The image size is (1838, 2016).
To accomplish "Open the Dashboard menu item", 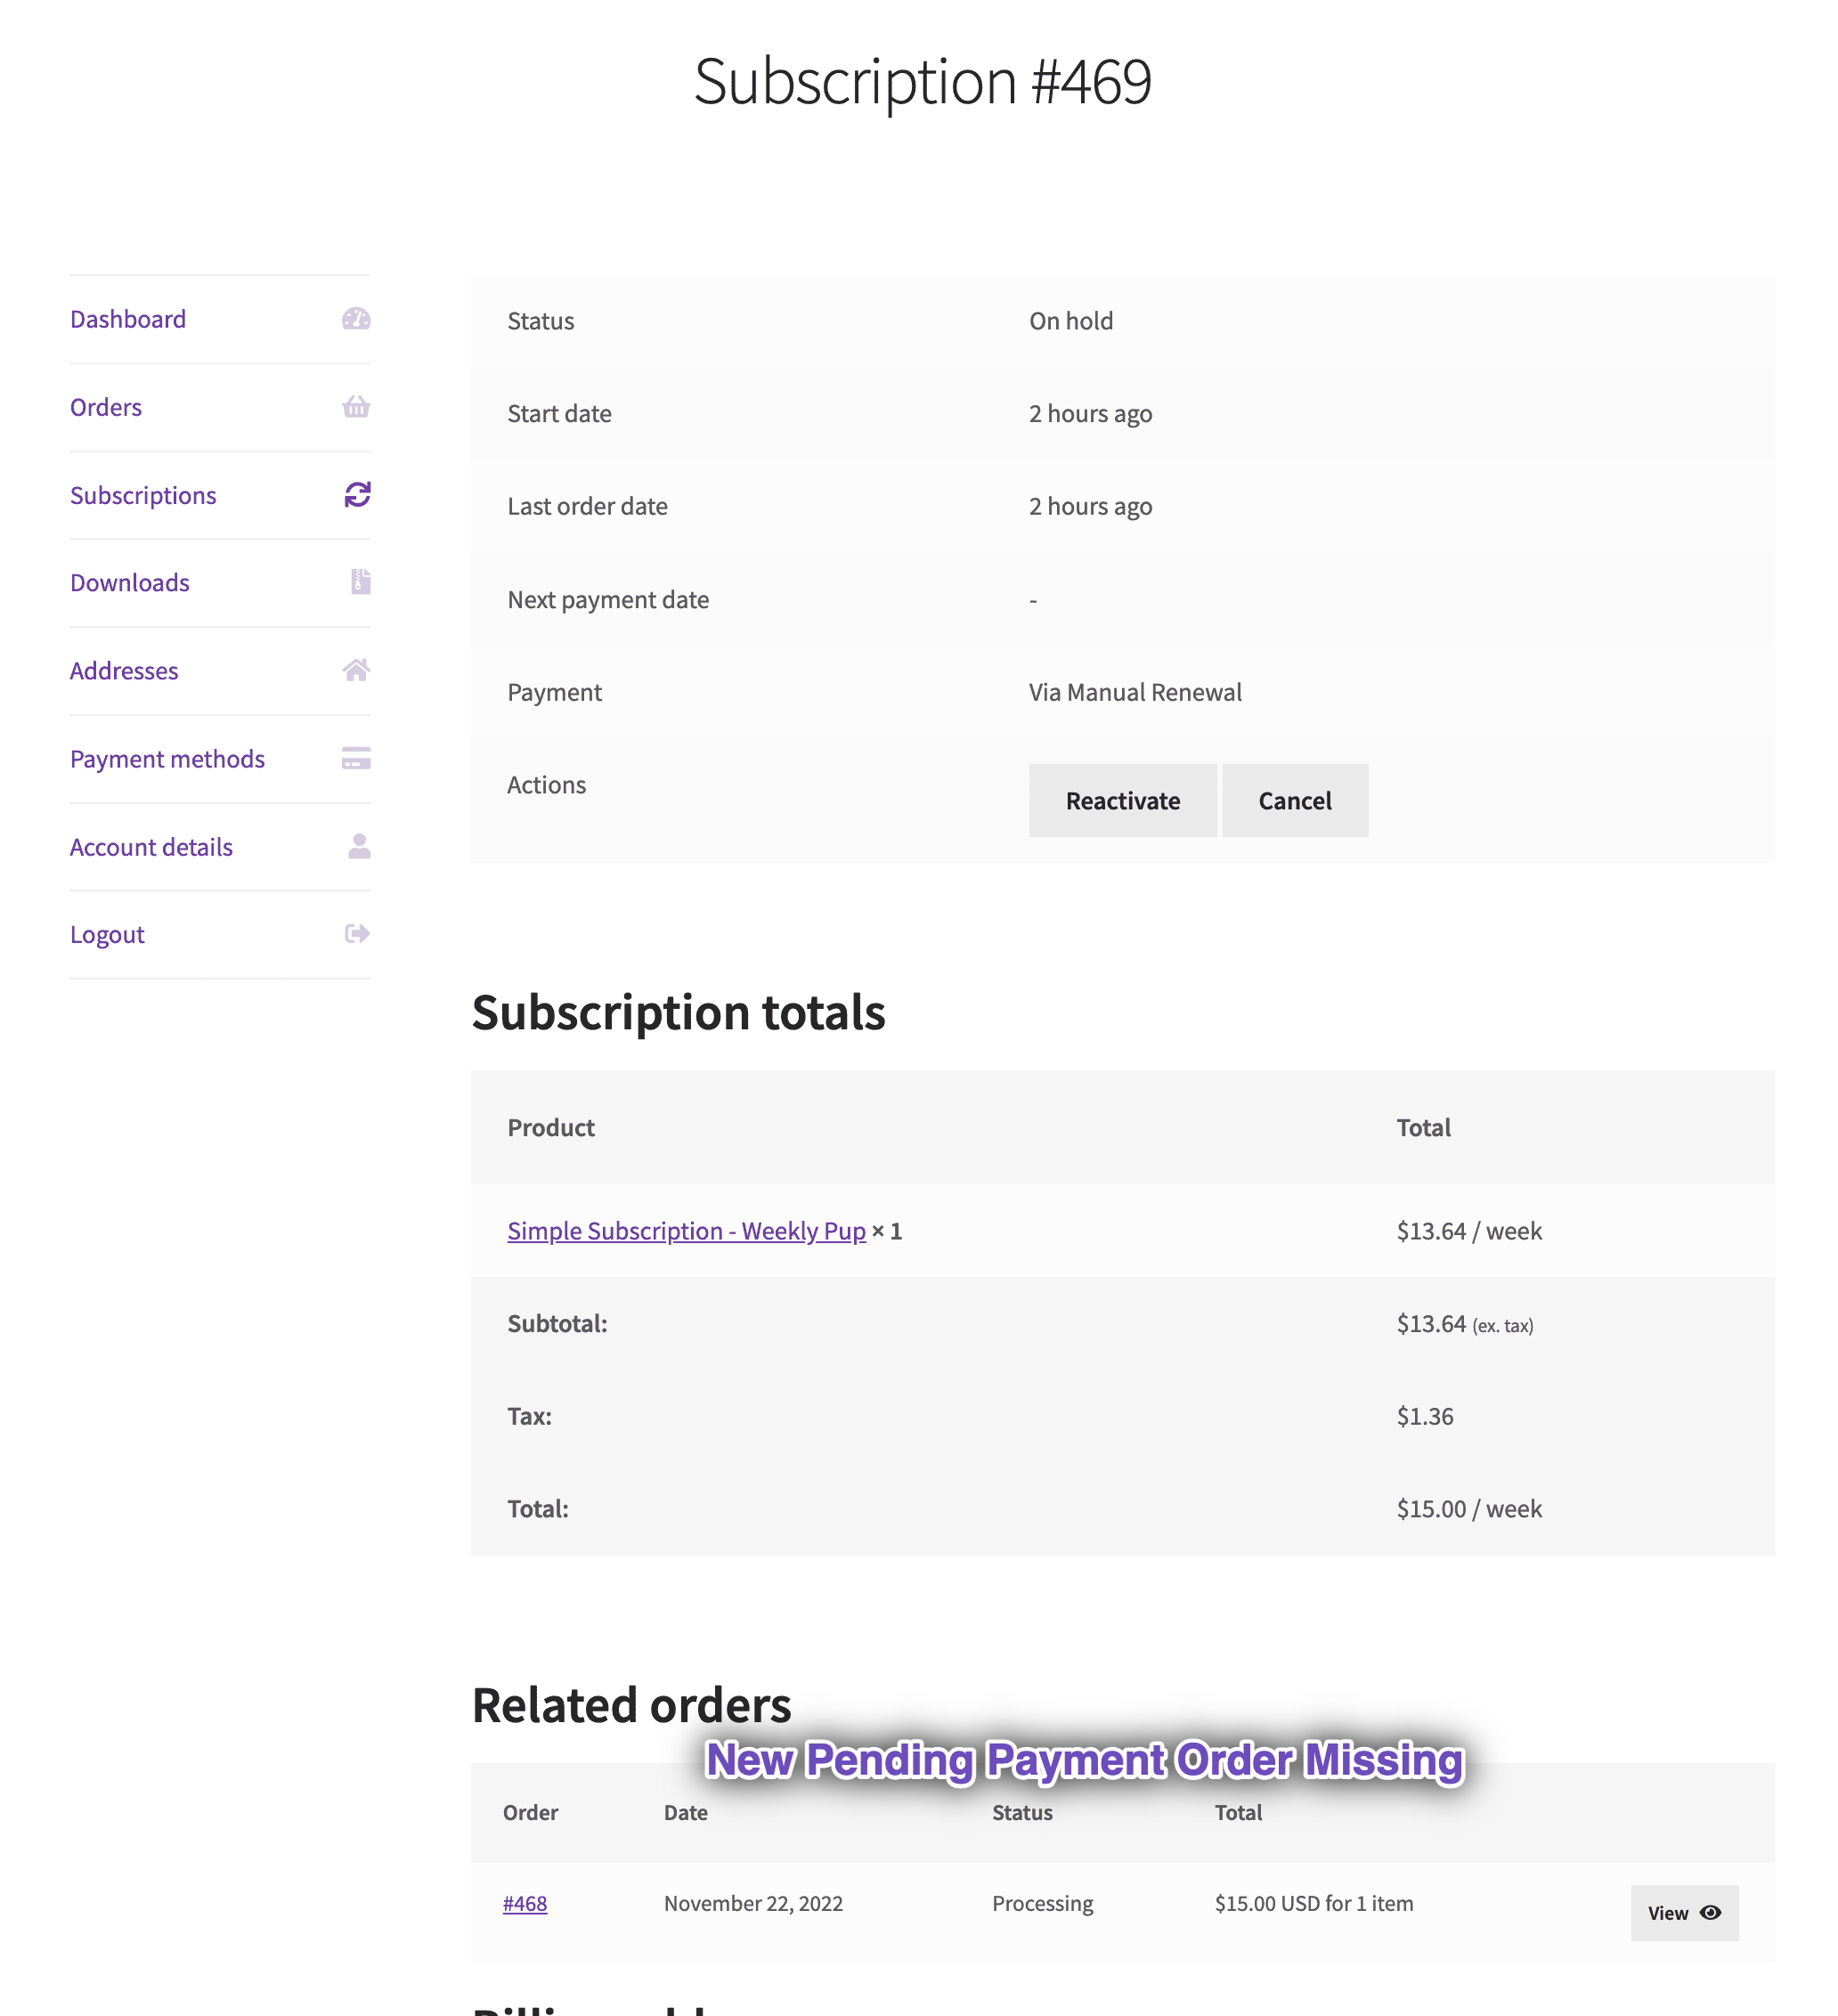I will pyautogui.click(x=128, y=319).
